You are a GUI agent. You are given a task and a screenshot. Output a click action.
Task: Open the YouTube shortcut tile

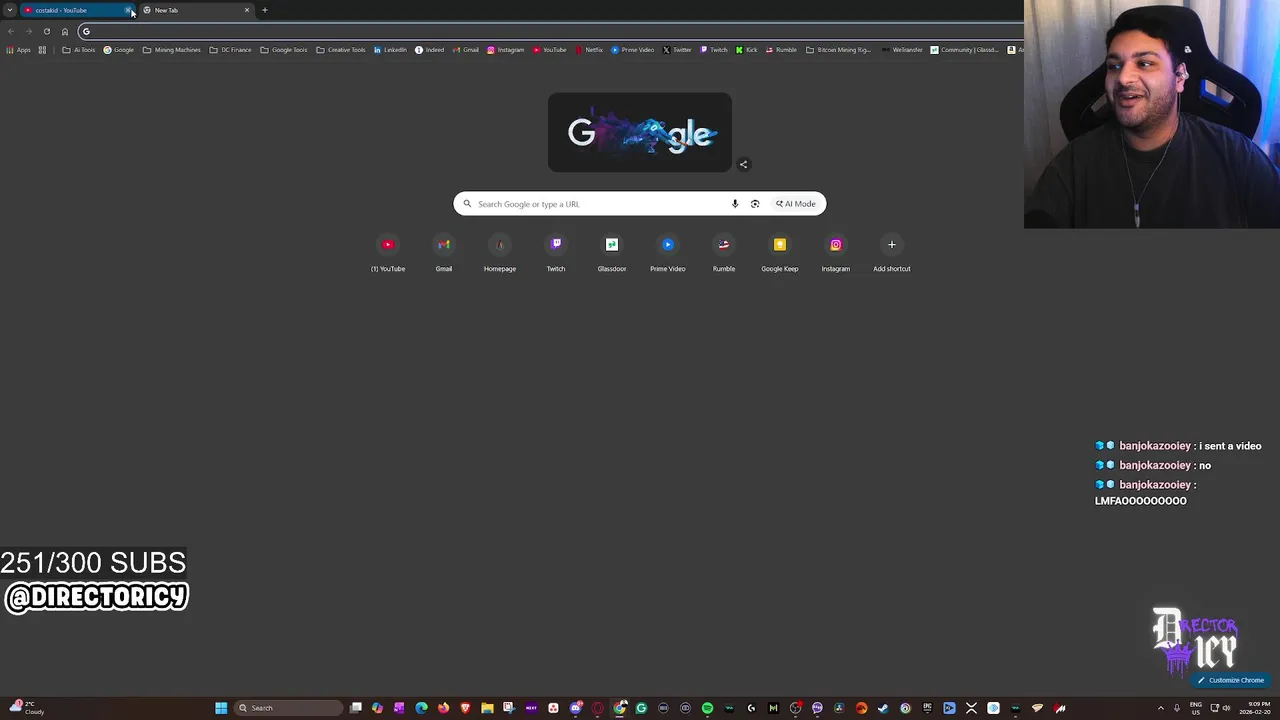click(388, 253)
